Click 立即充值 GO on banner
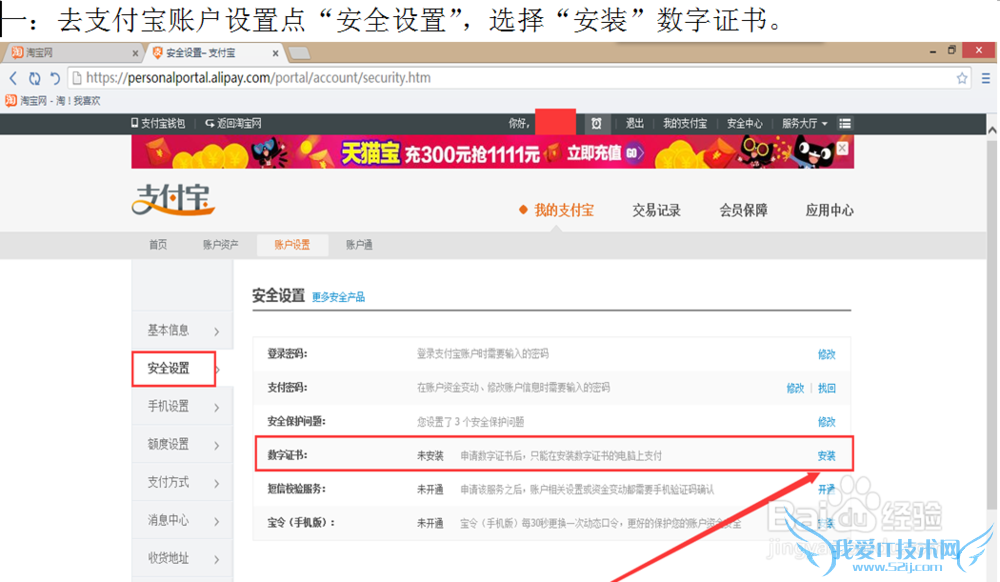The width and height of the screenshot is (1000, 582). click(x=605, y=153)
